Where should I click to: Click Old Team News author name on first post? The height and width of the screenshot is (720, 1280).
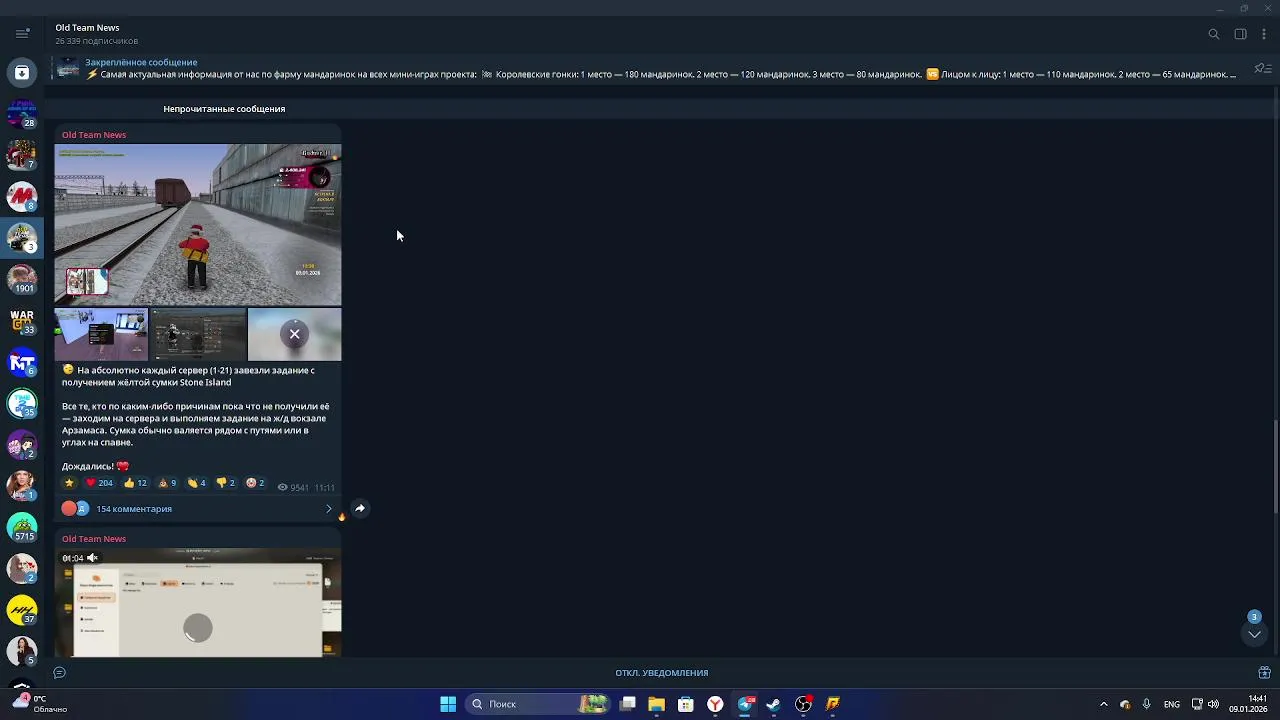94,135
